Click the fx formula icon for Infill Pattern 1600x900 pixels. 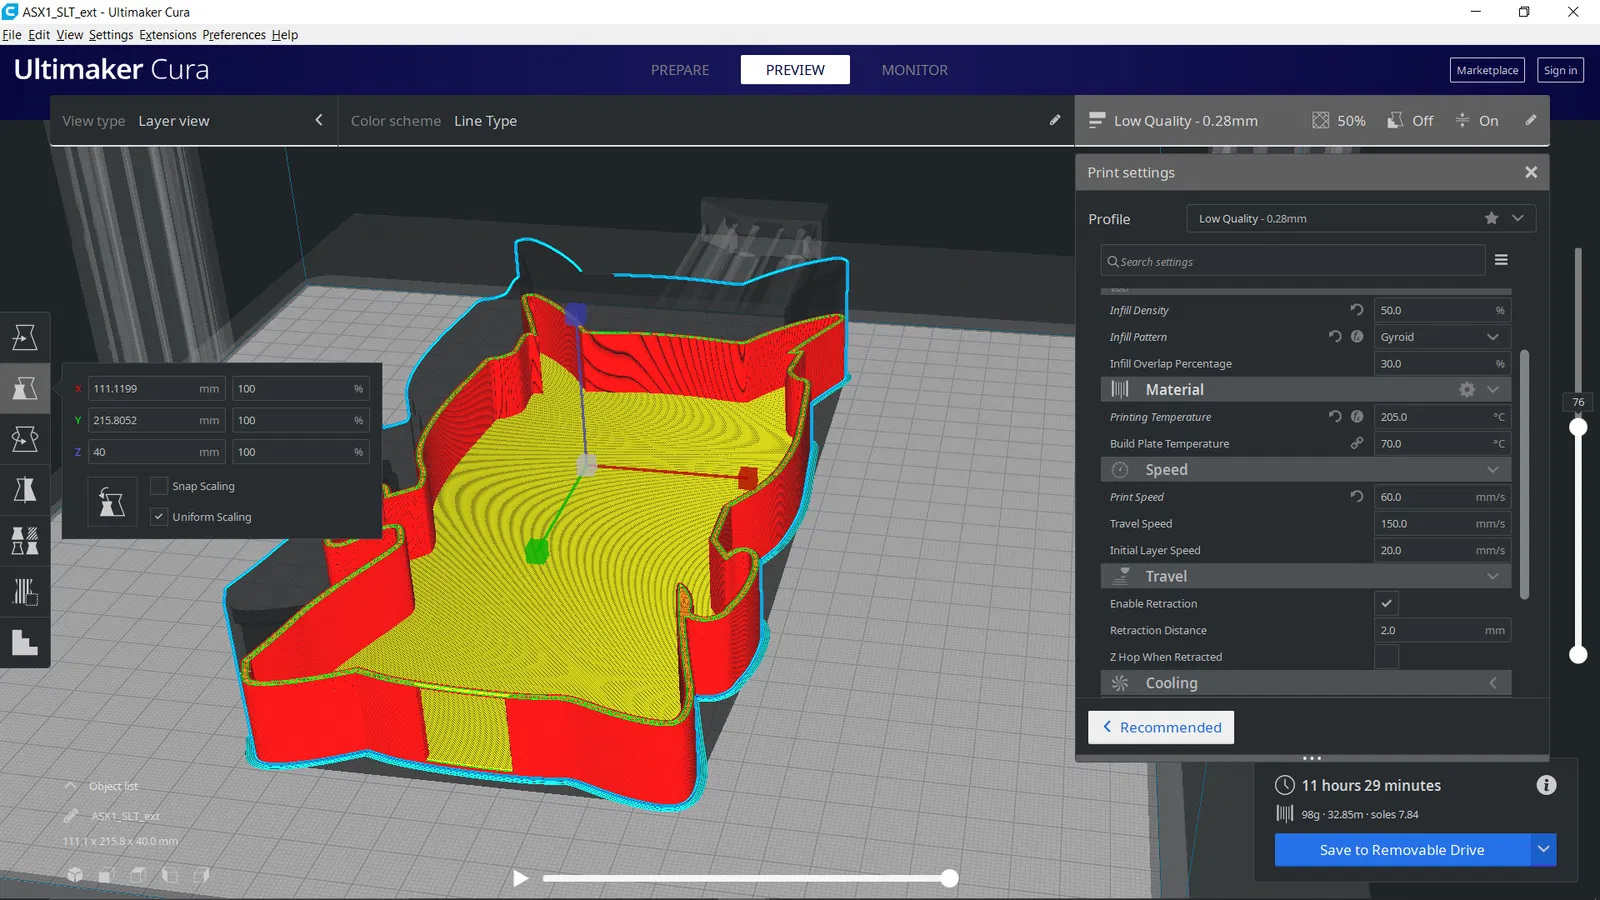[1357, 337]
